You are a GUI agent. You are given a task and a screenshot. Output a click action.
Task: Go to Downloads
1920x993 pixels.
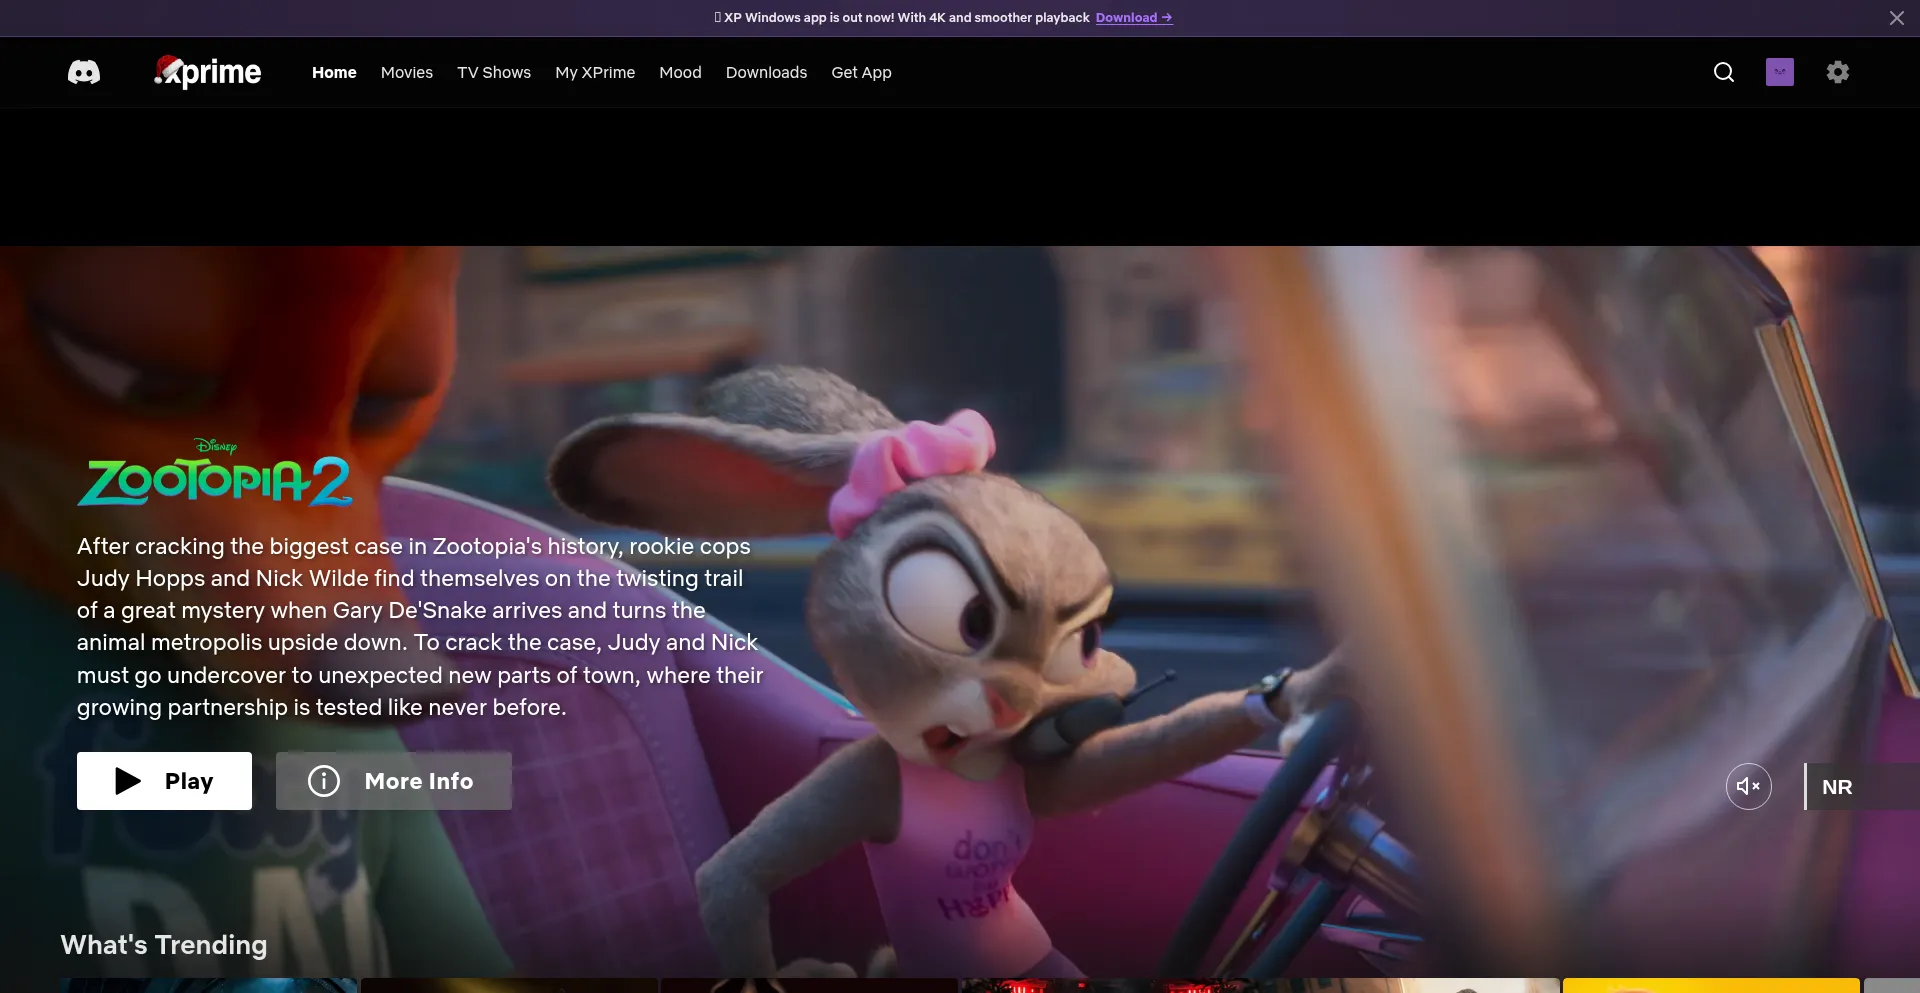tap(766, 72)
